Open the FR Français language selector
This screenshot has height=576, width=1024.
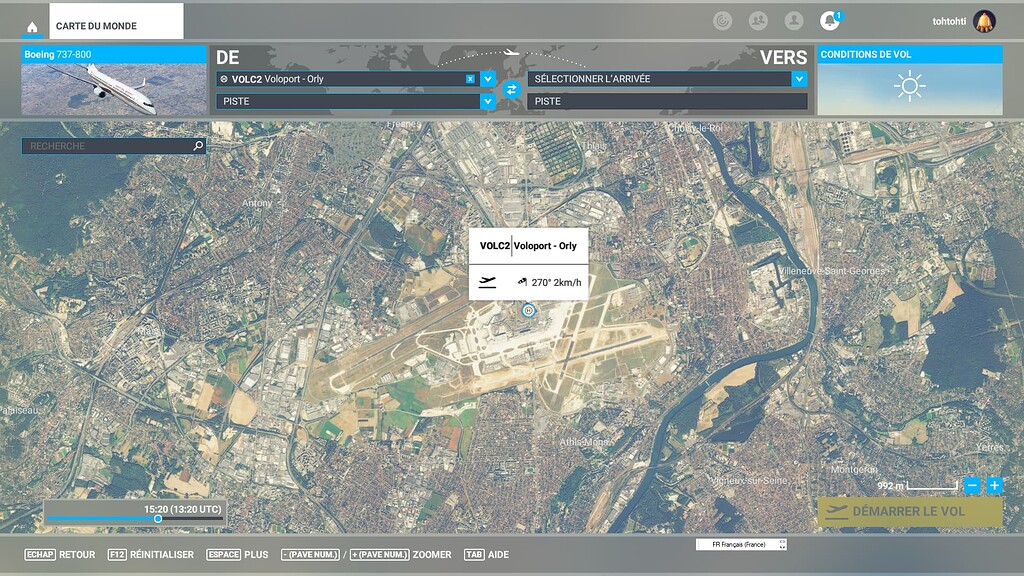pyautogui.click(x=741, y=544)
